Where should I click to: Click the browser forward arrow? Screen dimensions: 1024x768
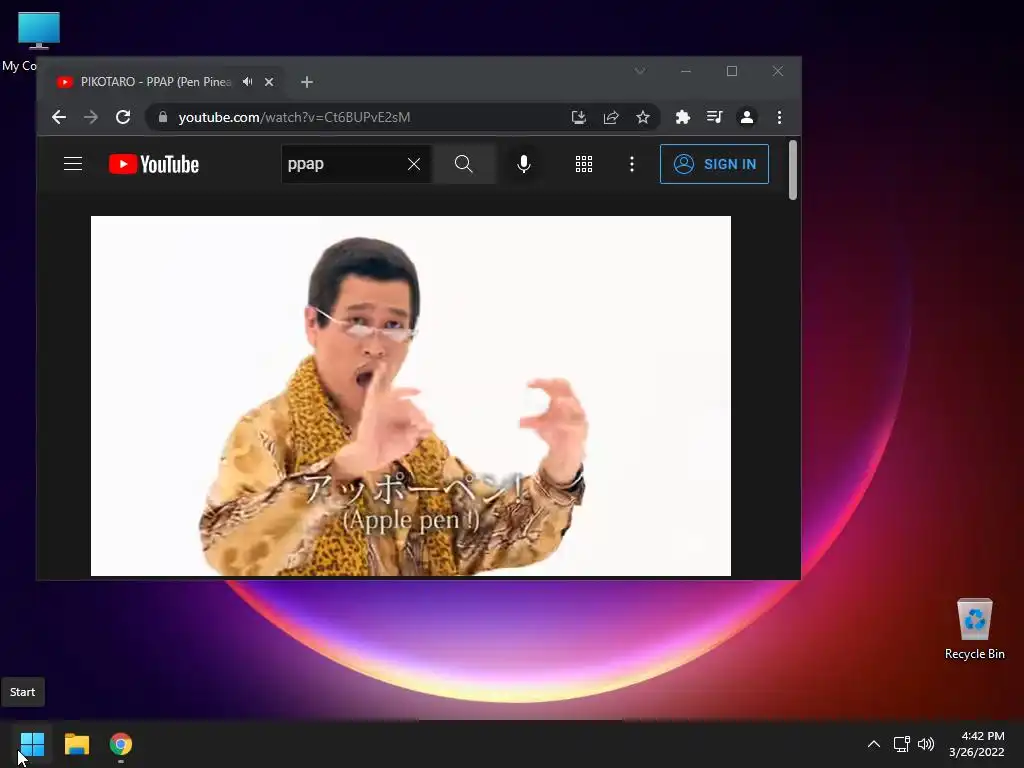pyautogui.click(x=91, y=117)
